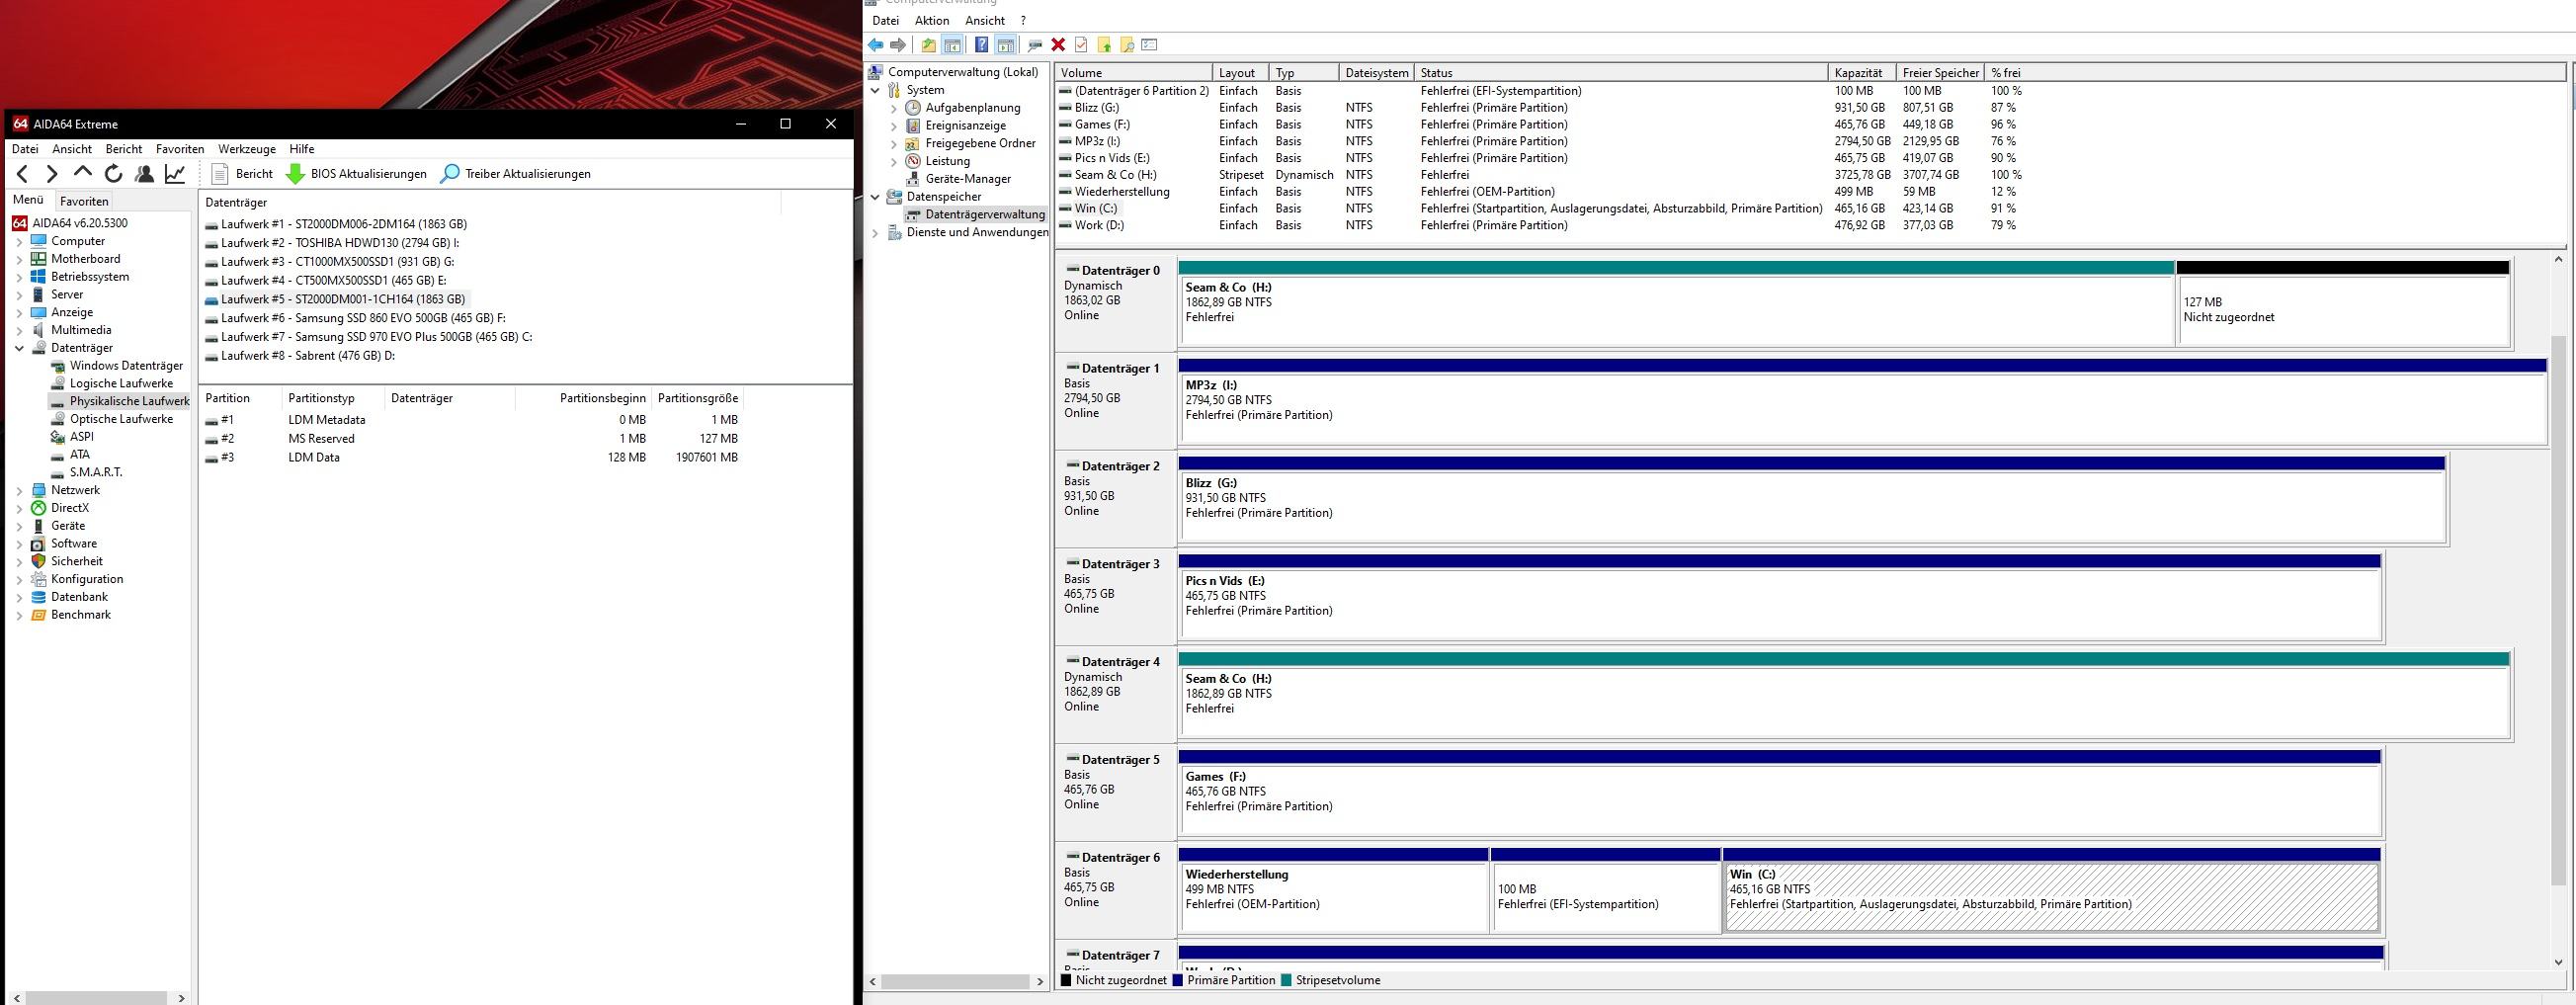Open the AIDA64 graph chart icon
The image size is (2576, 1005).
click(x=175, y=174)
